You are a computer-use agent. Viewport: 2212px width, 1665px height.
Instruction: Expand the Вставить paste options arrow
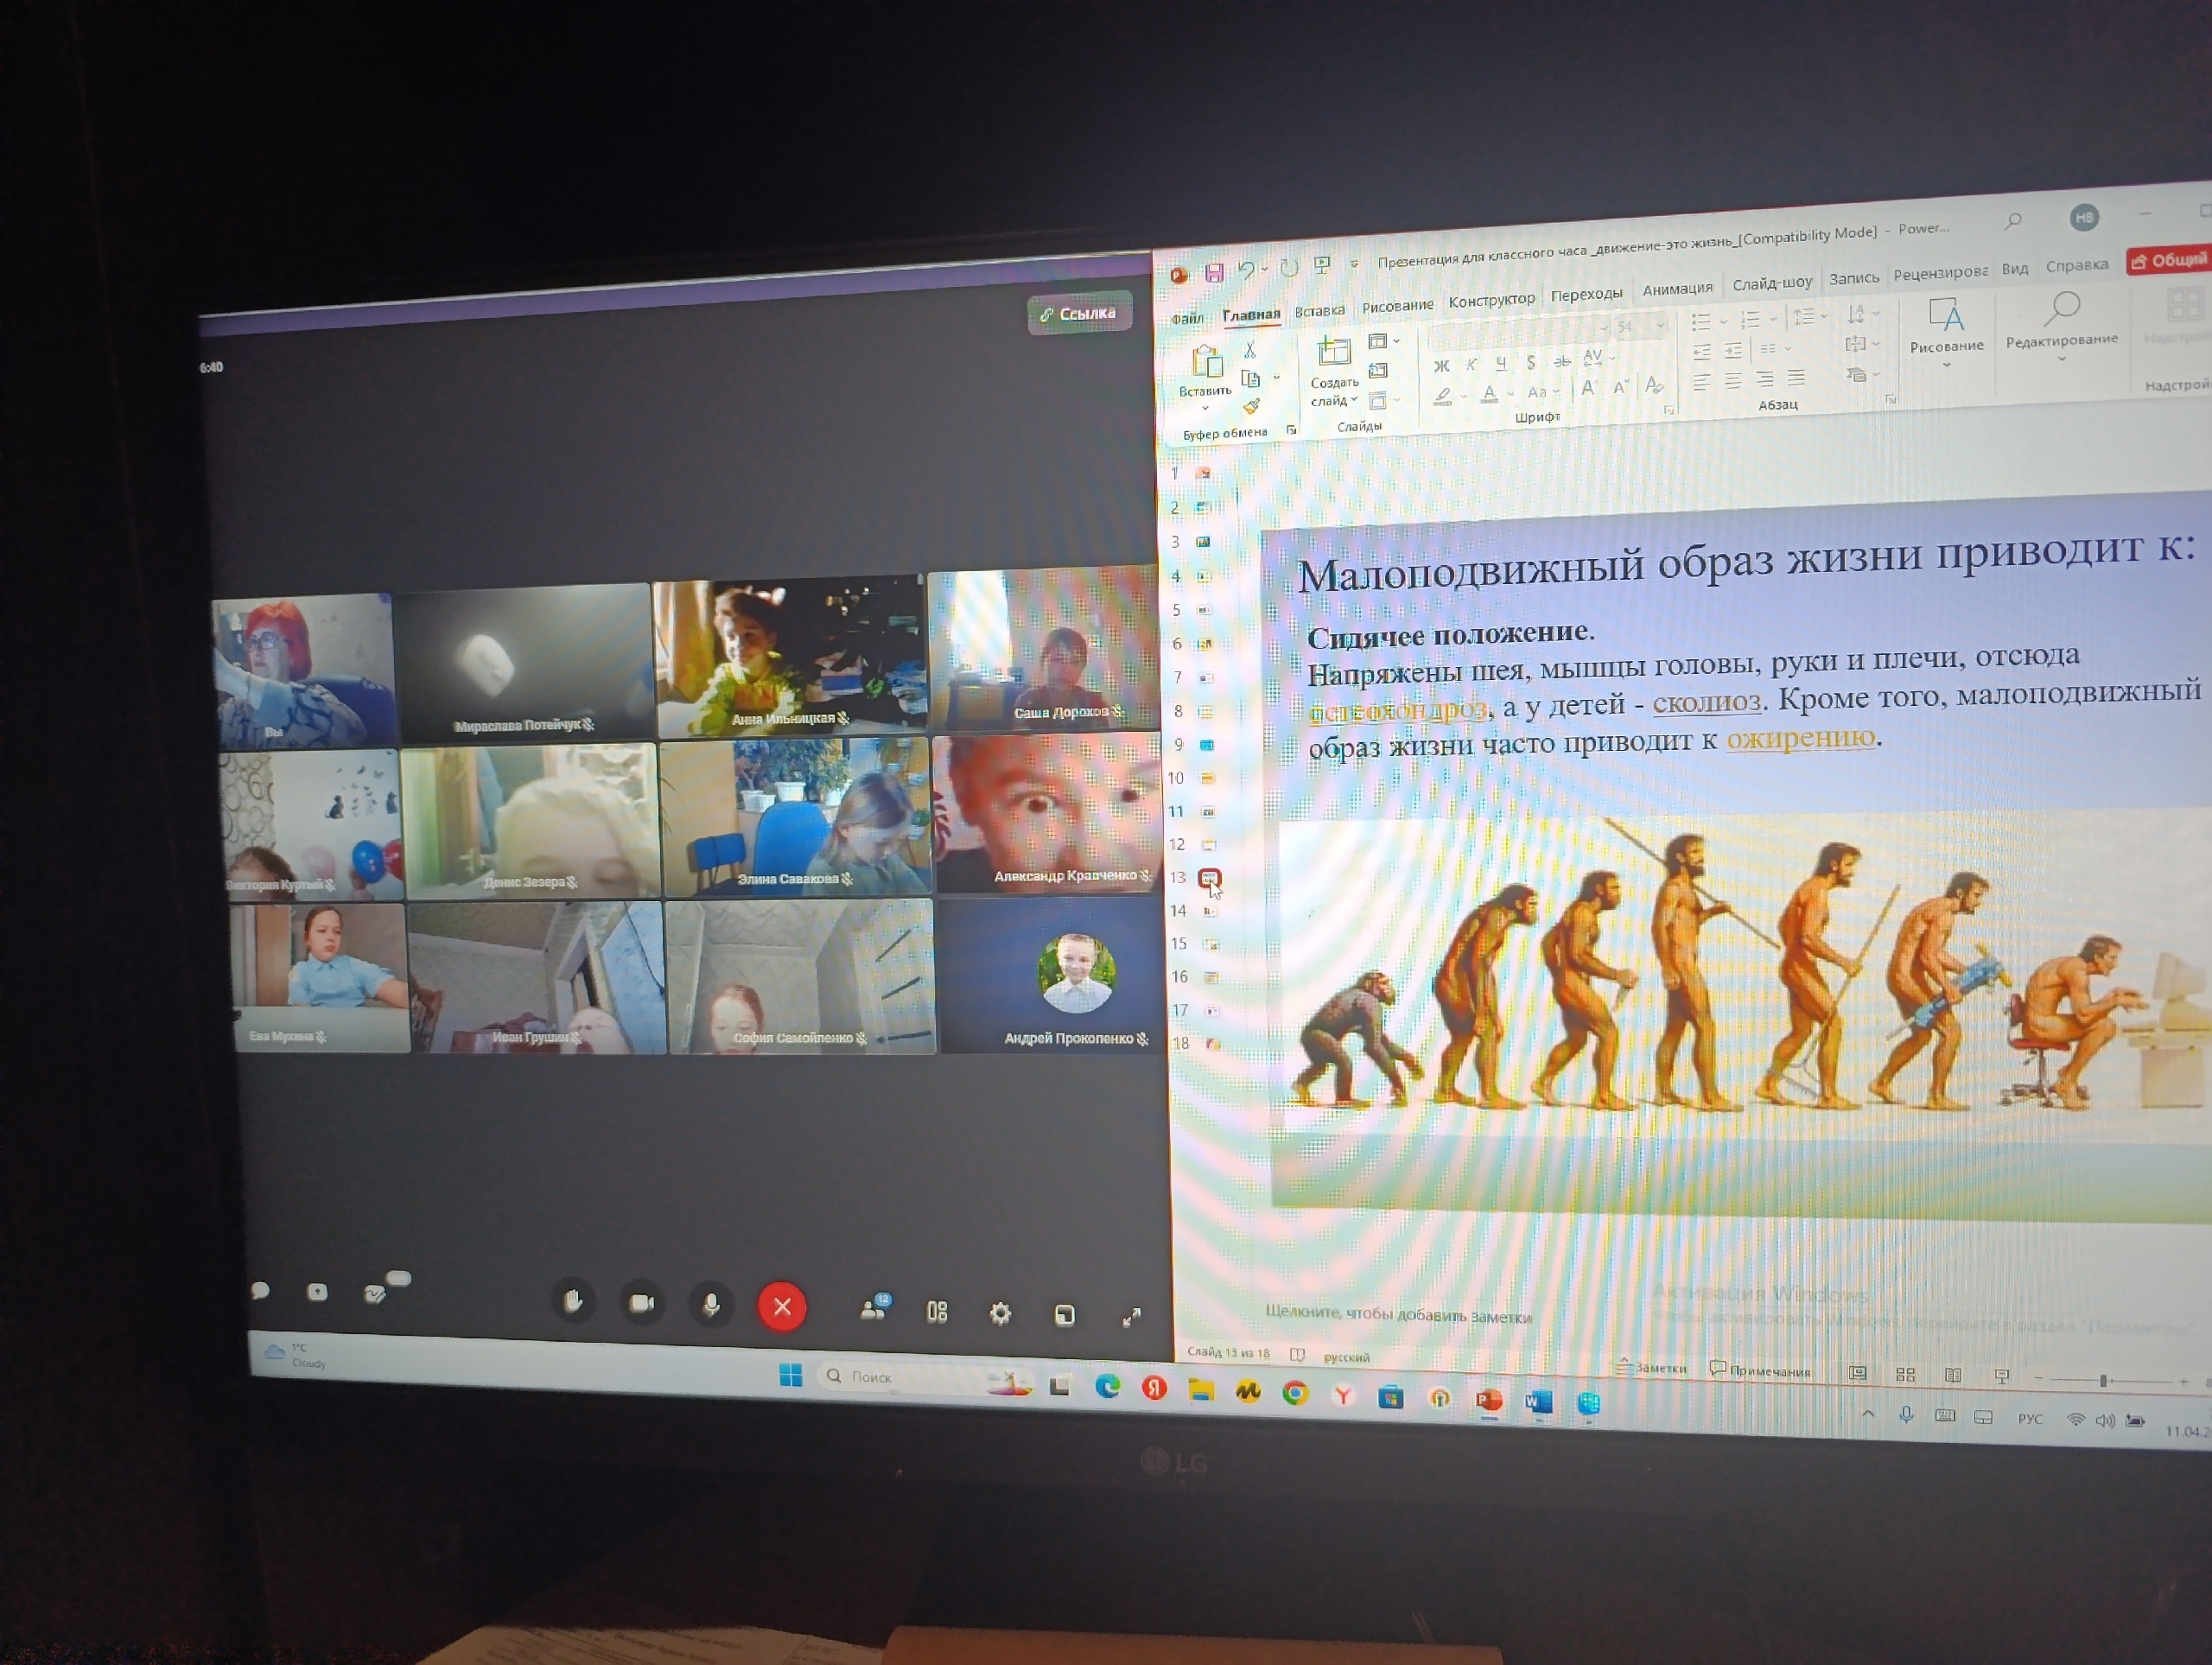click(x=1205, y=408)
